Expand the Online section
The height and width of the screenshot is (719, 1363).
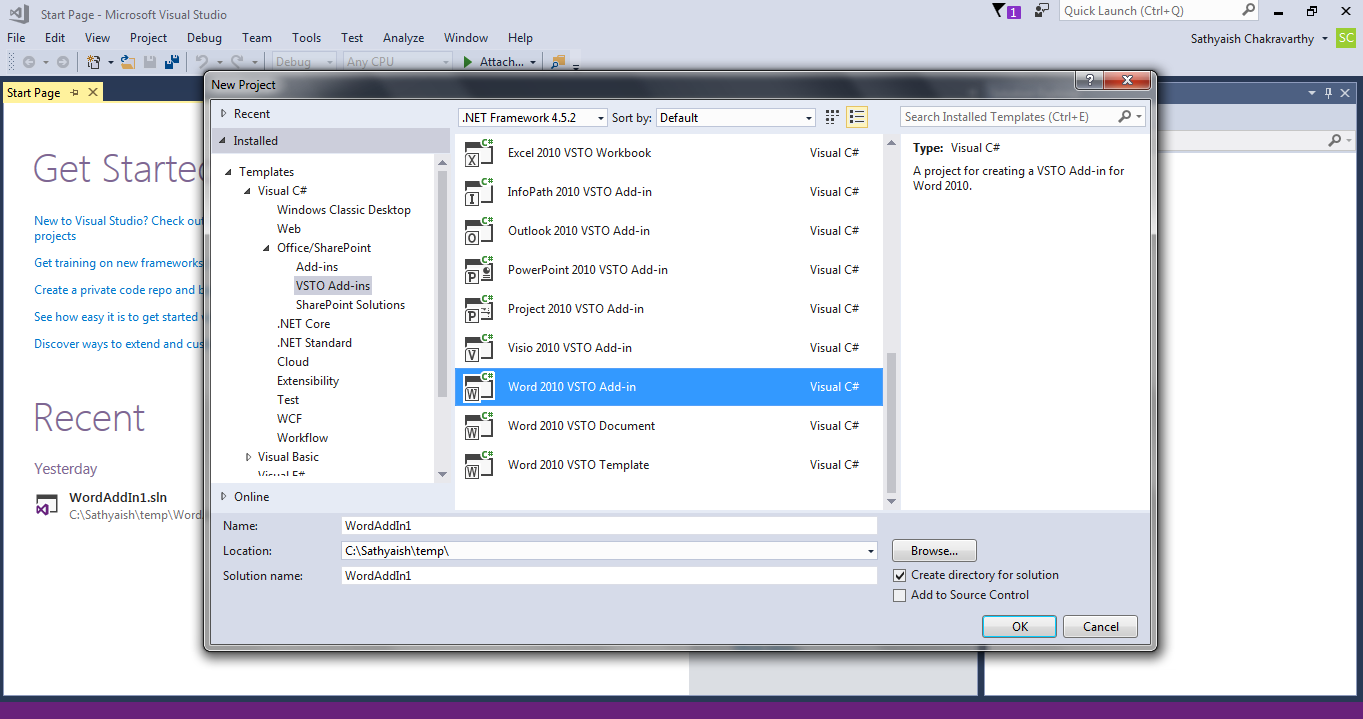224,497
